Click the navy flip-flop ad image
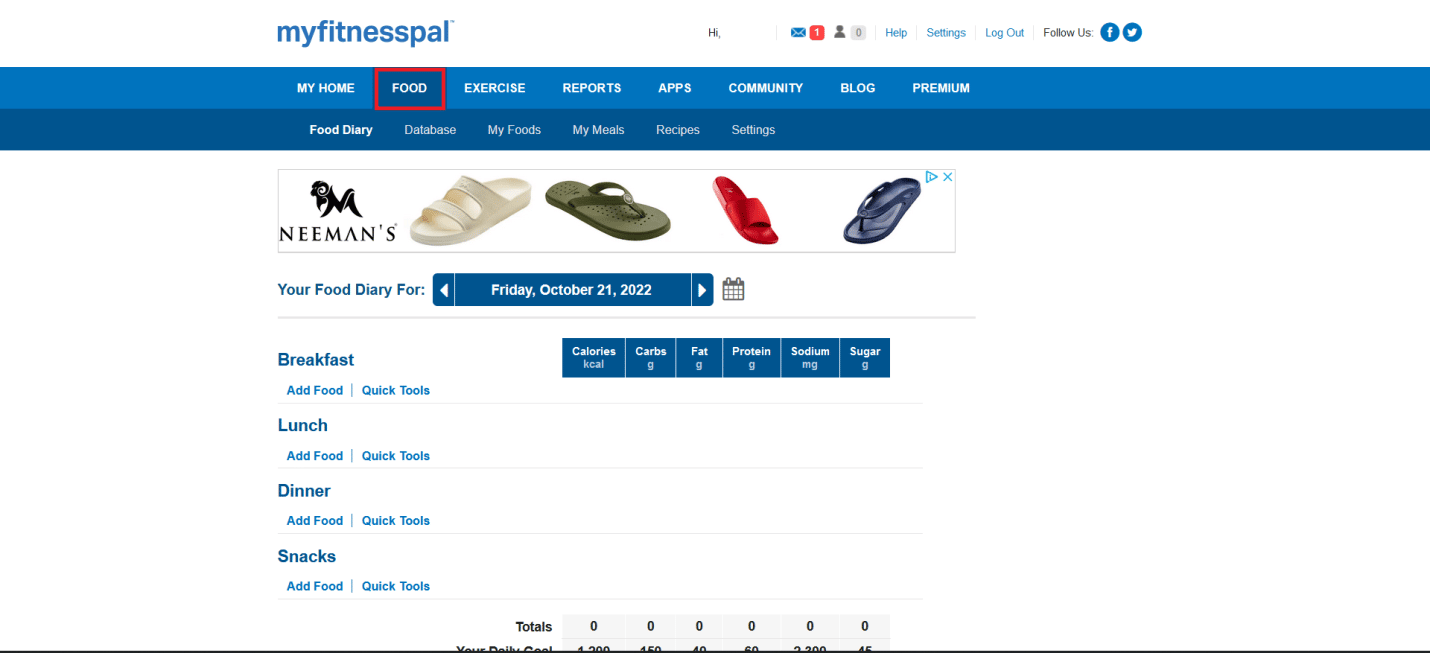 (x=882, y=210)
